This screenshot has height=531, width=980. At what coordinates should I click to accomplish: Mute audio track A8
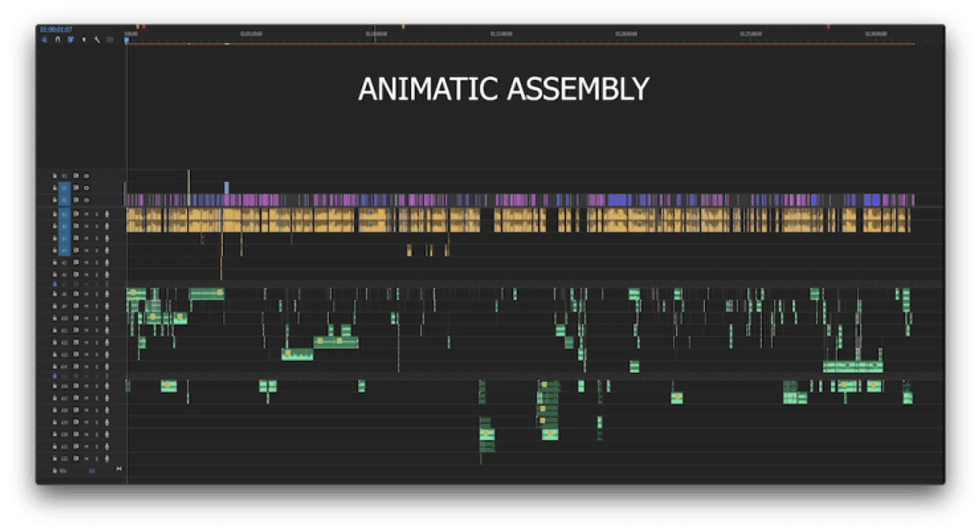[x=86, y=294]
